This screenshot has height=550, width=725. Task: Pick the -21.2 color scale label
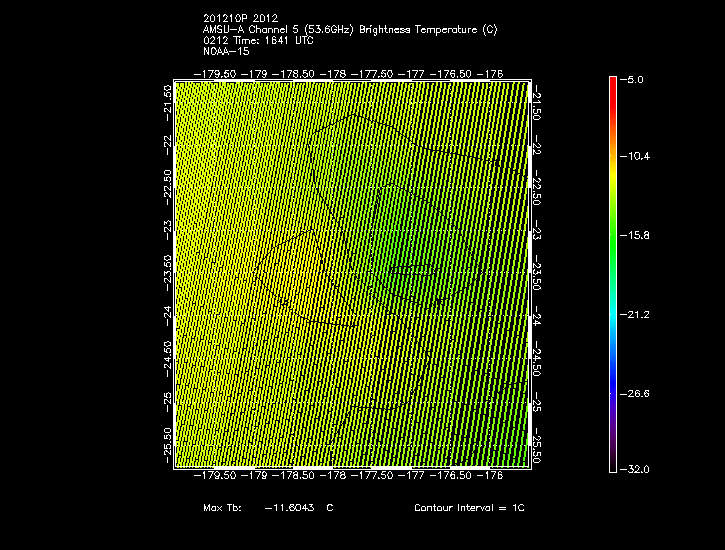pos(637,314)
